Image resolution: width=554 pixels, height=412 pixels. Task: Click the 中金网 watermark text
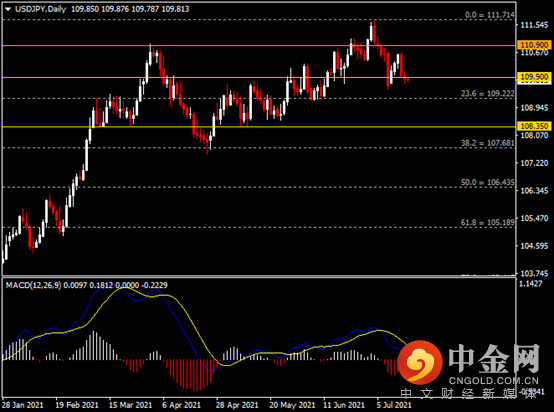(x=494, y=359)
